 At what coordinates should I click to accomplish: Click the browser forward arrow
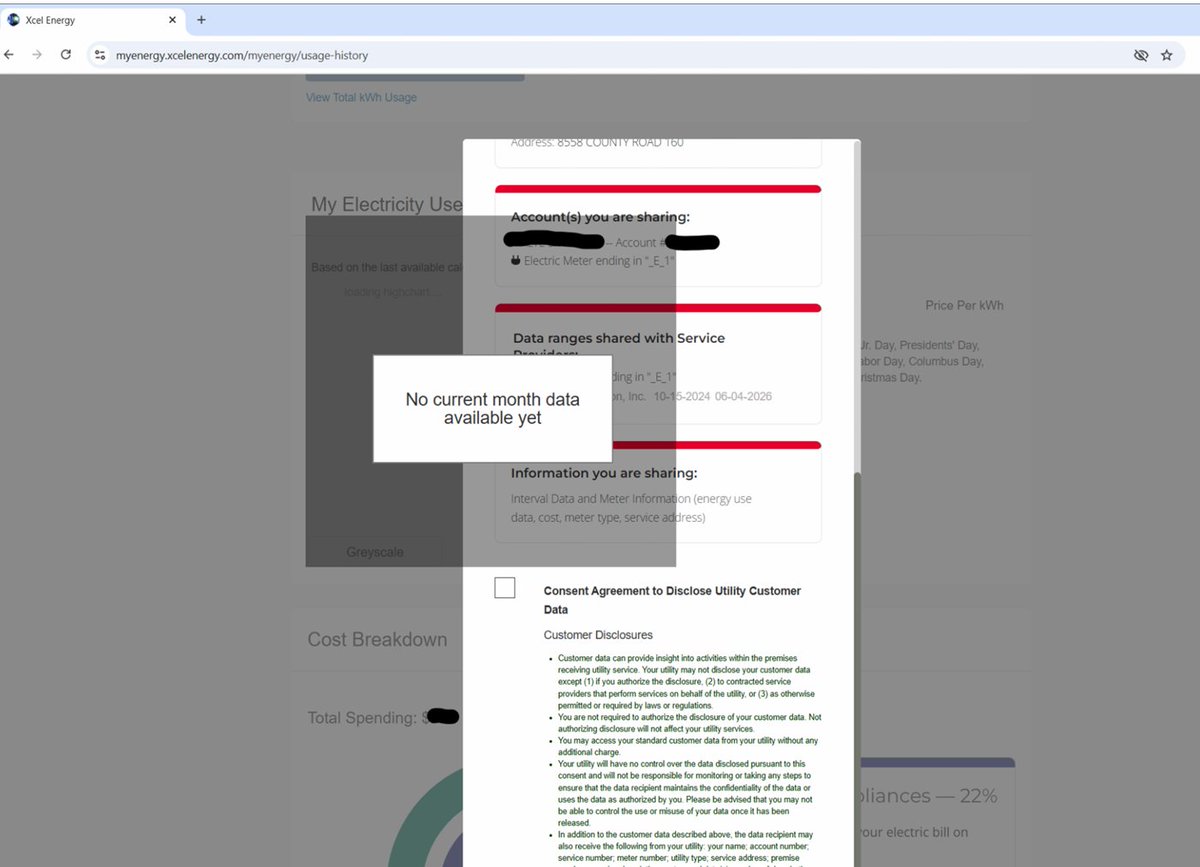(x=38, y=55)
